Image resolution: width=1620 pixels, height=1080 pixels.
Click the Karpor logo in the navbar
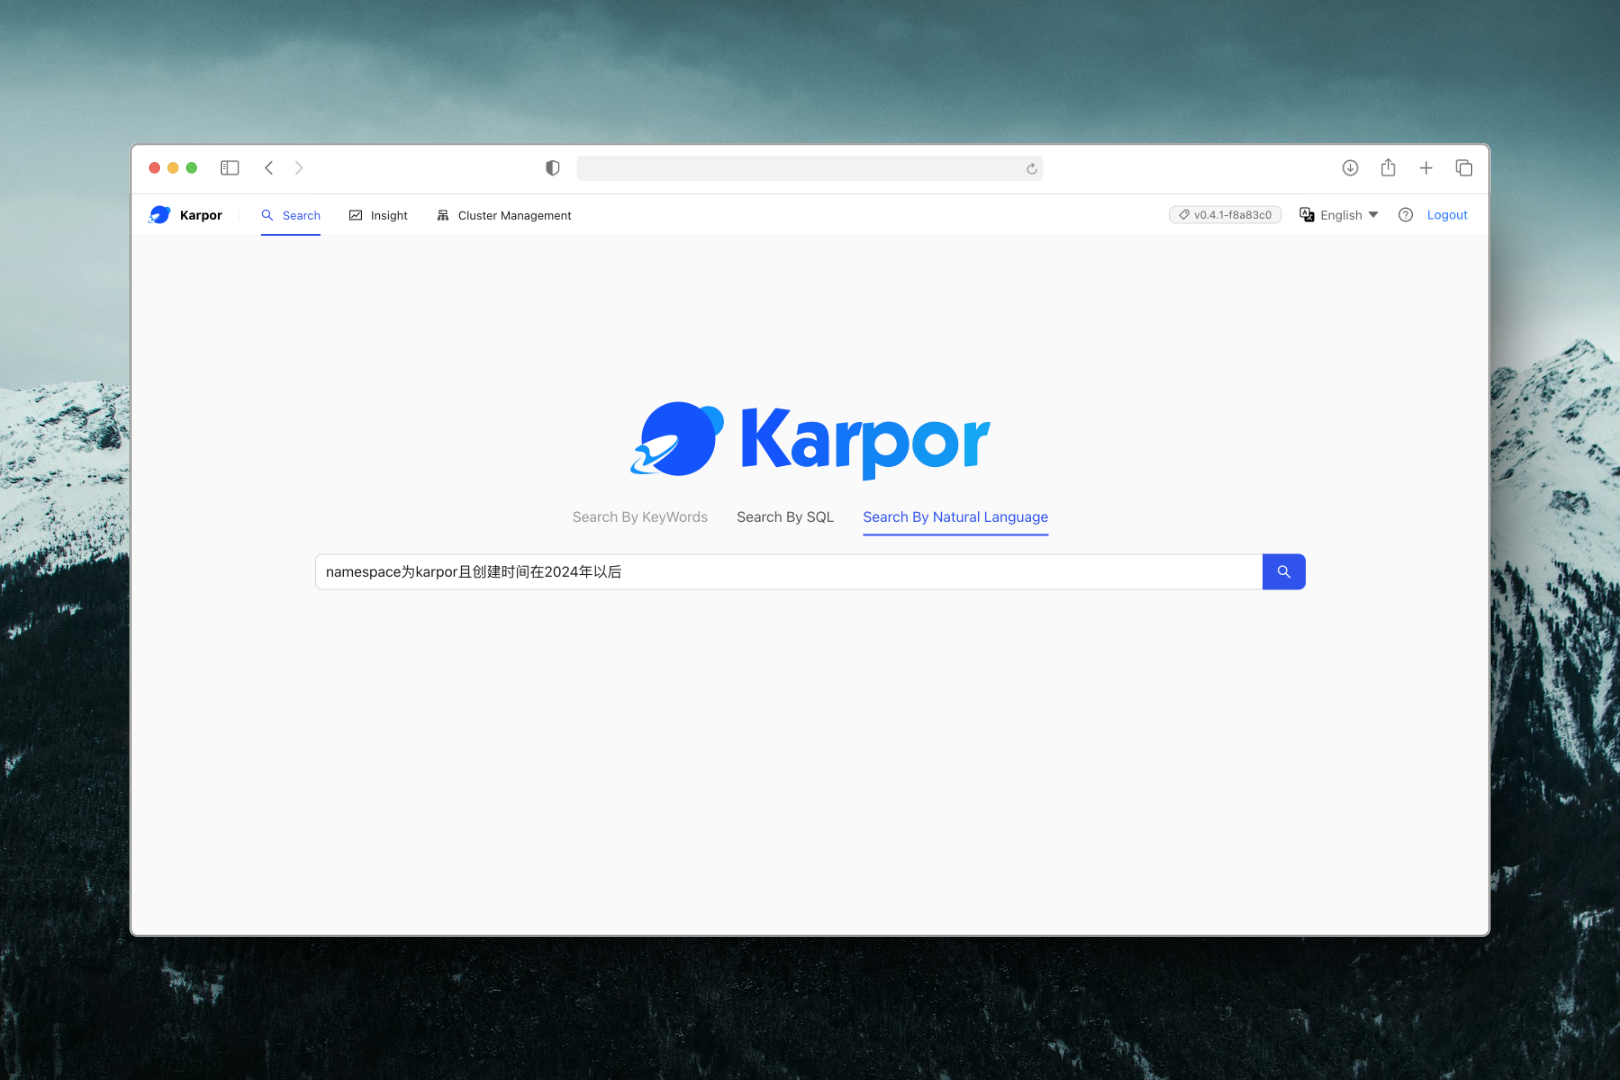pyautogui.click(x=186, y=215)
